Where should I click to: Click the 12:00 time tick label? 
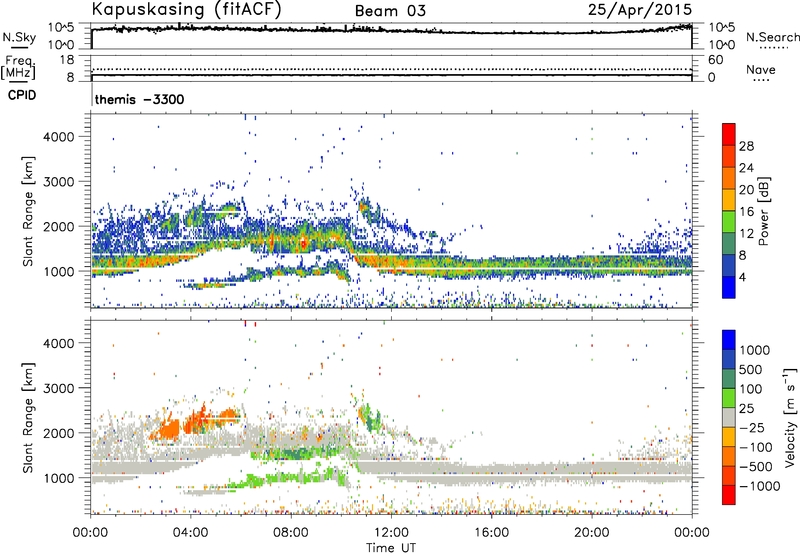pyautogui.click(x=391, y=533)
